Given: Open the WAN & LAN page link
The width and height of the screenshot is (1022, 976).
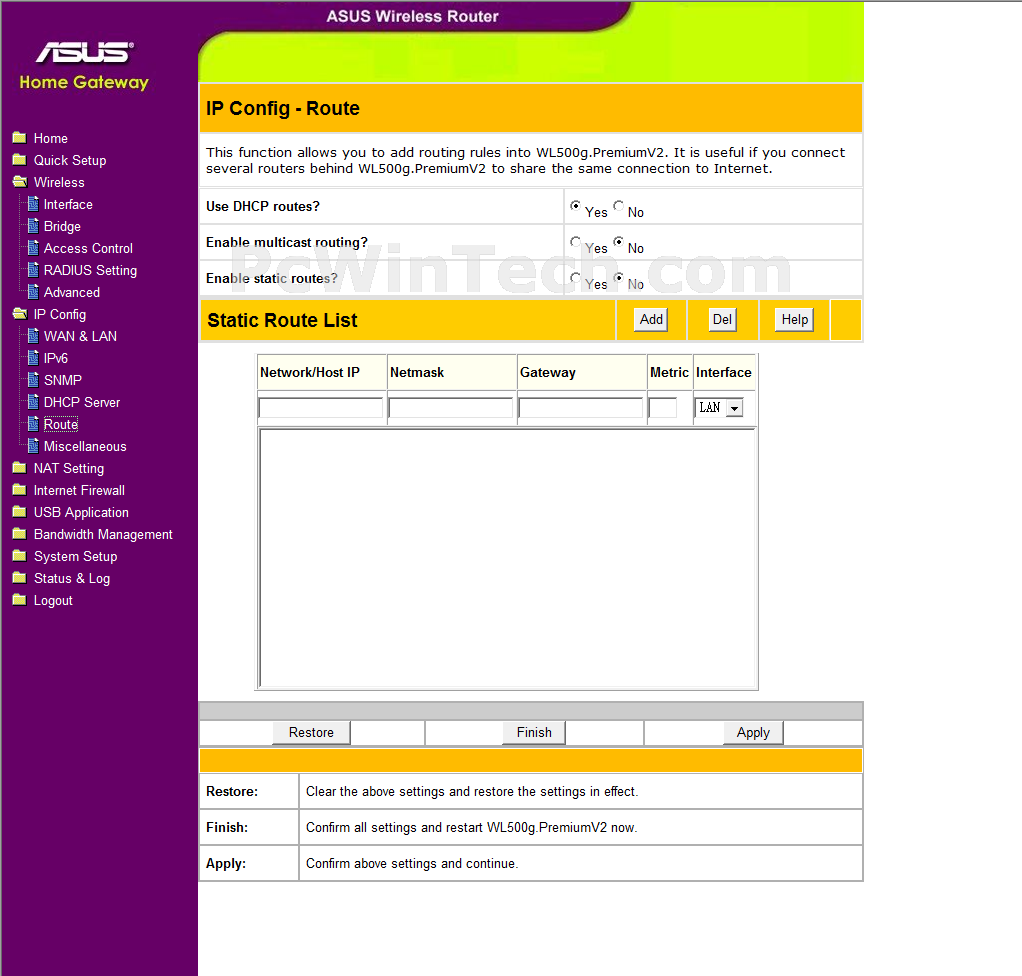Looking at the screenshot, I should pos(80,336).
